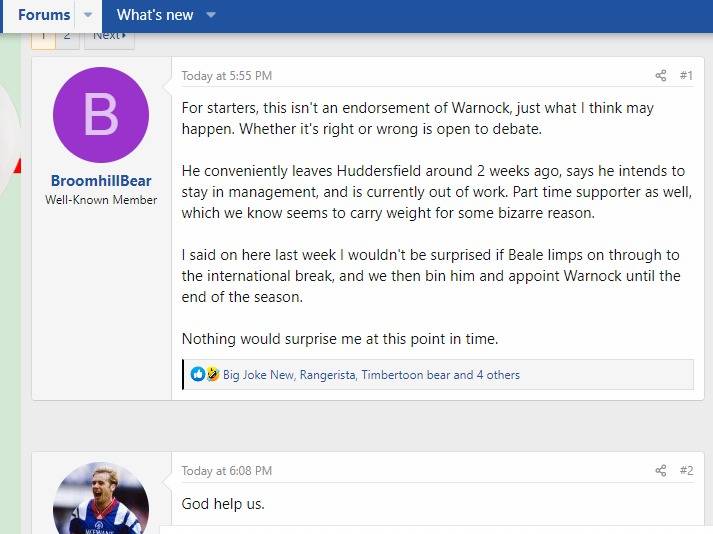Click the Today at 5:55 PM timestamp
The image size is (713, 534).
(x=226, y=76)
